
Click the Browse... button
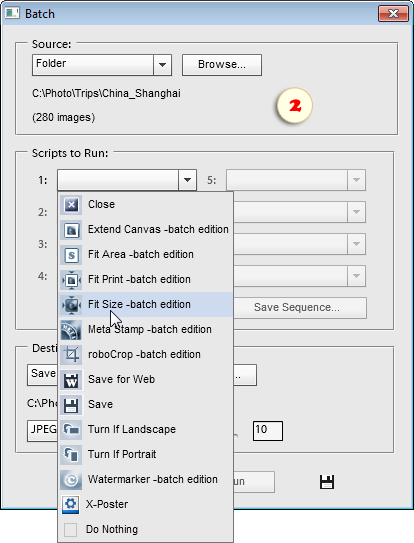[x=222, y=64]
